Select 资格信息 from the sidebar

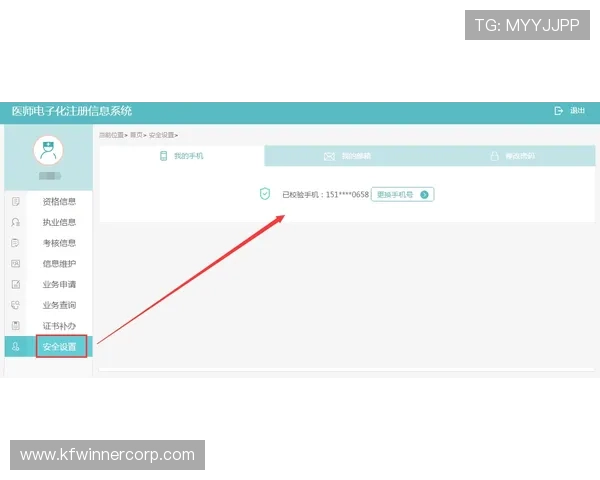pos(59,201)
